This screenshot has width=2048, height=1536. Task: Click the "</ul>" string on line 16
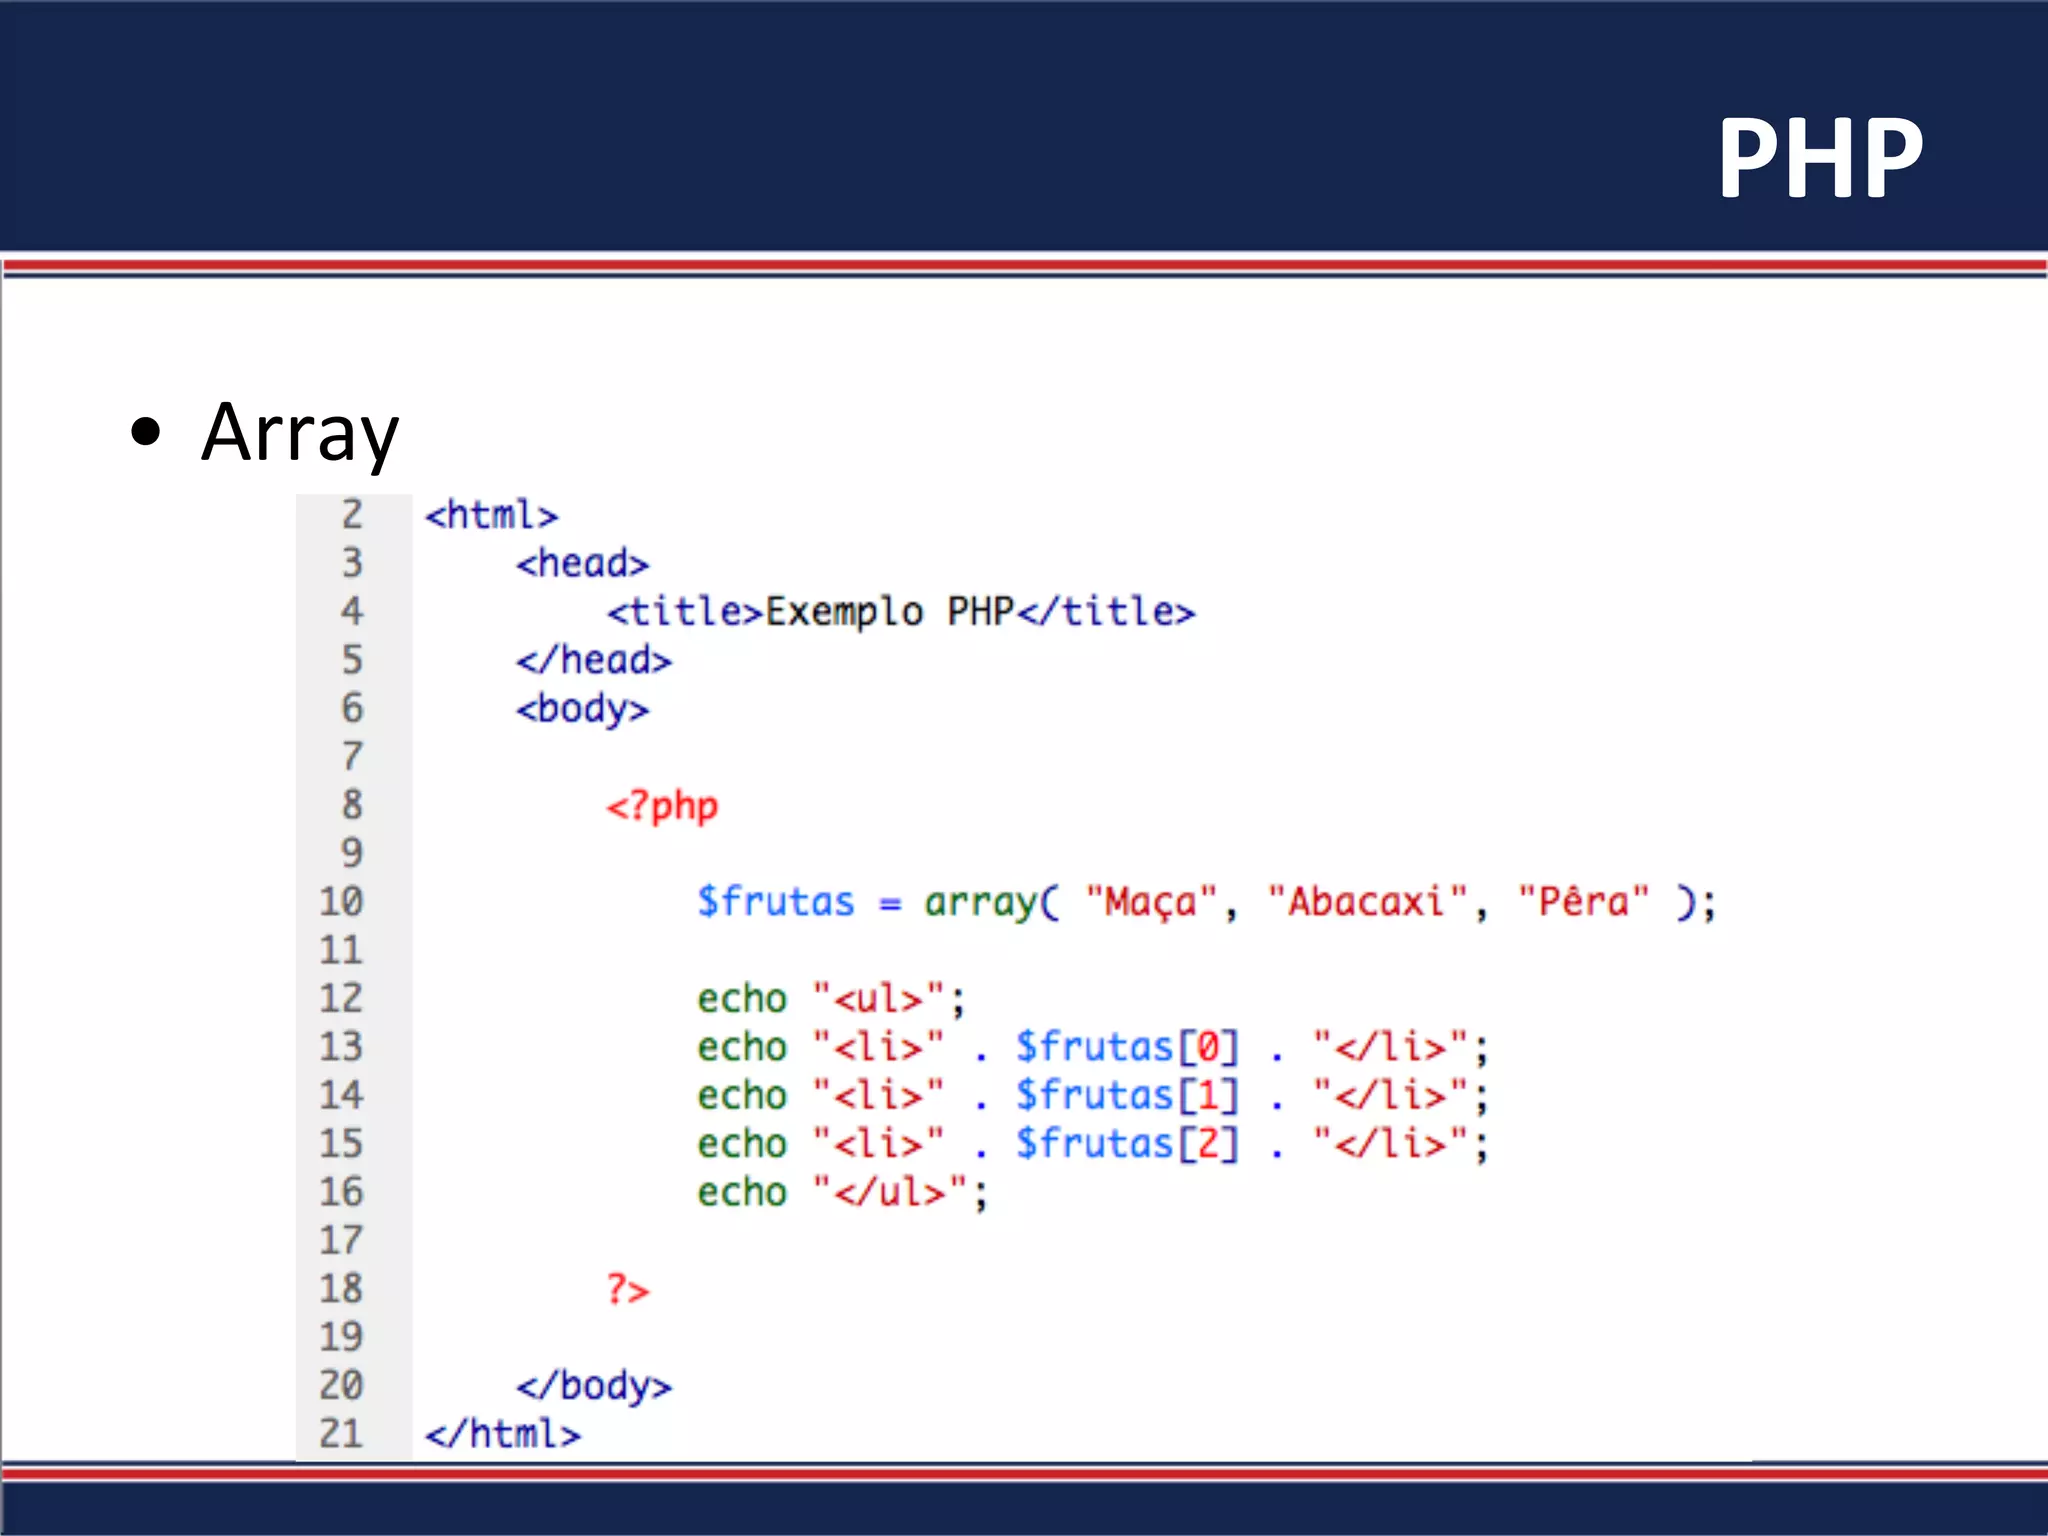point(890,1192)
